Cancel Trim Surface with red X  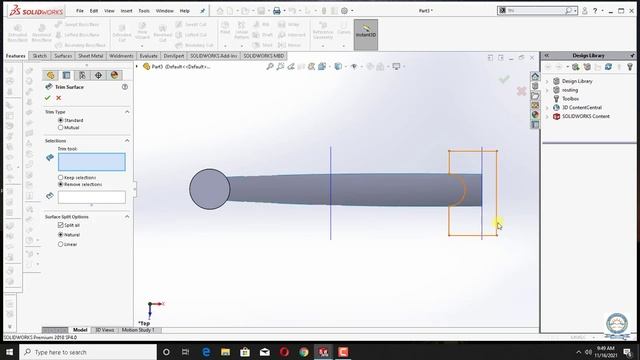click(59, 98)
